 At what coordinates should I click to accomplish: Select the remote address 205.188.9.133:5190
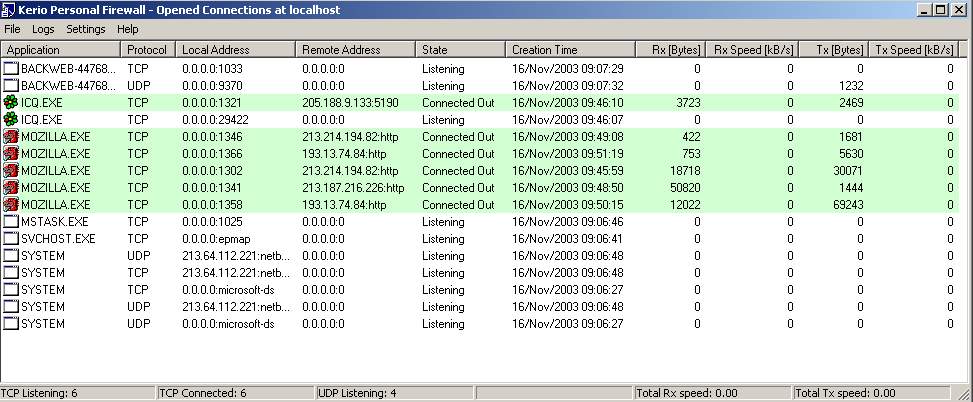[x=350, y=103]
